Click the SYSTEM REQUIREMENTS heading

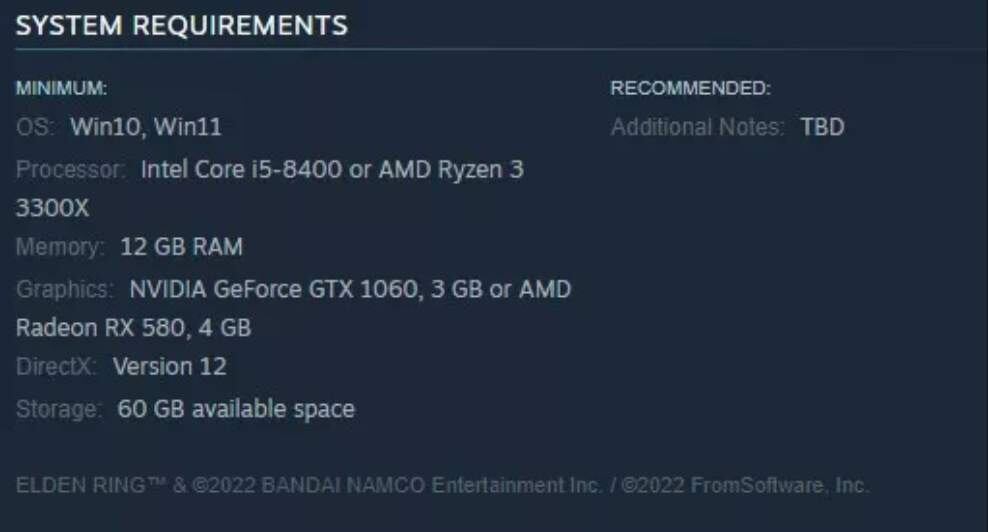(x=182, y=26)
